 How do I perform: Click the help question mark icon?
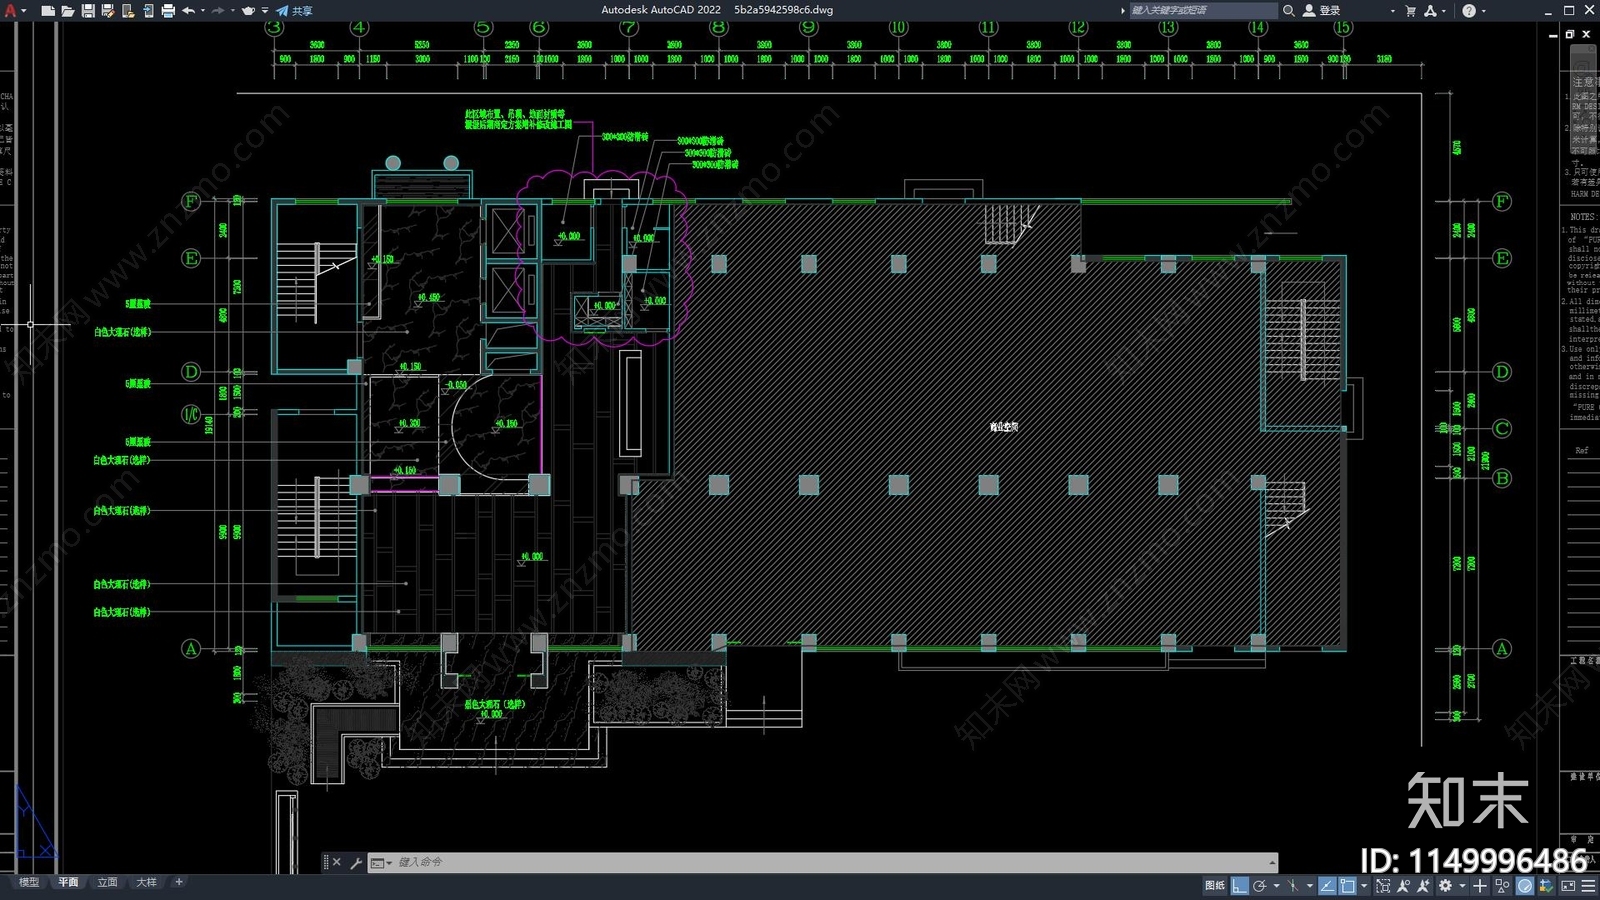(1469, 10)
